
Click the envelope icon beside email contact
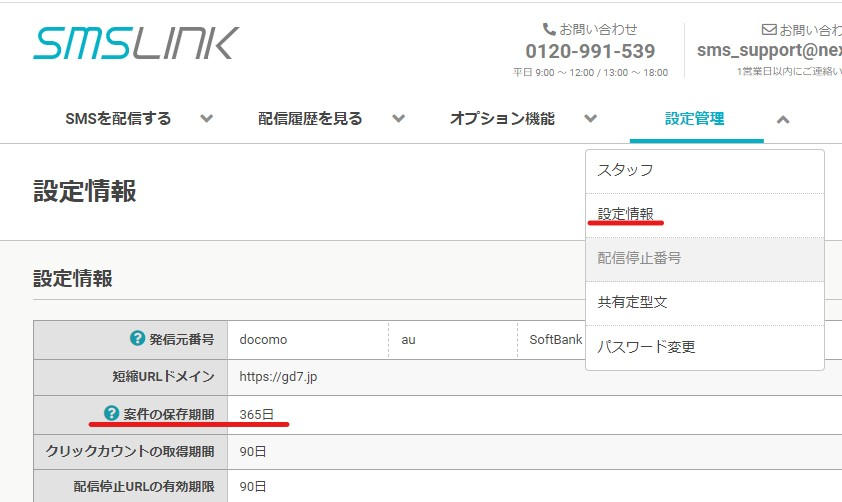[x=769, y=30]
